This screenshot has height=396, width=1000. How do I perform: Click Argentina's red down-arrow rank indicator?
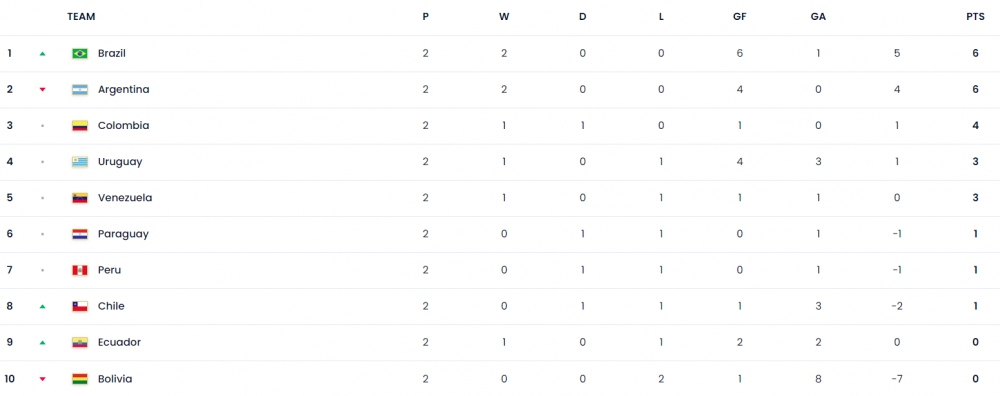point(43,90)
